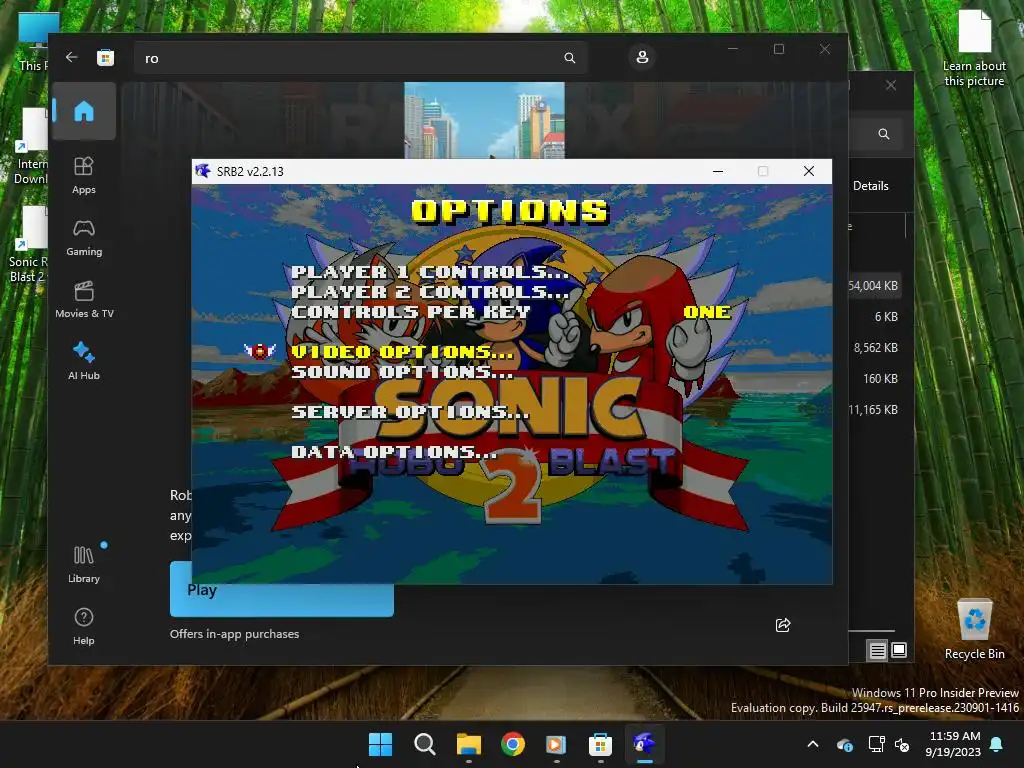This screenshot has height=768, width=1024.
Task: Open the Store user account icon
Action: click(642, 57)
